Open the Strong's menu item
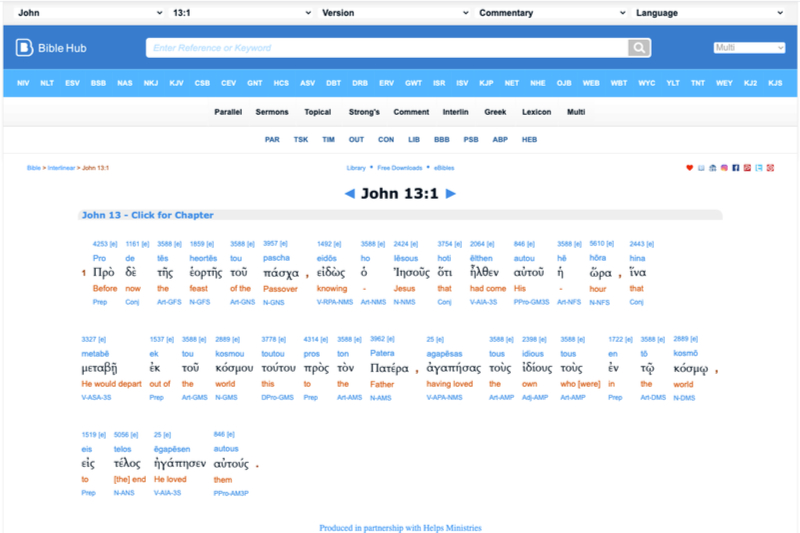The height and width of the screenshot is (533, 800). (364, 112)
